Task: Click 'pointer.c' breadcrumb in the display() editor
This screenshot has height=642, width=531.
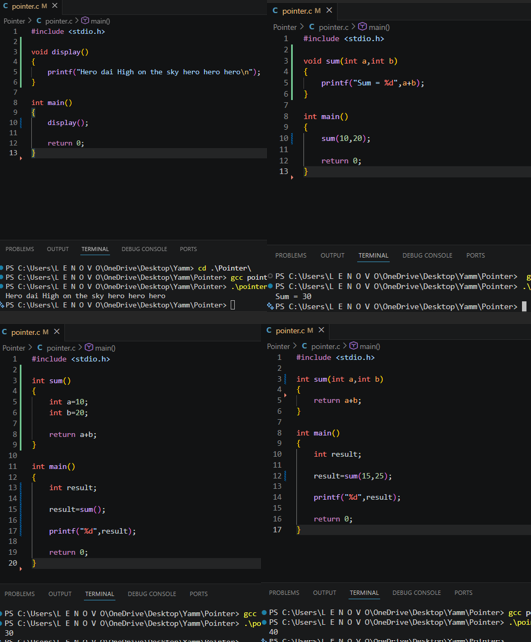Action: pyautogui.click(x=59, y=21)
